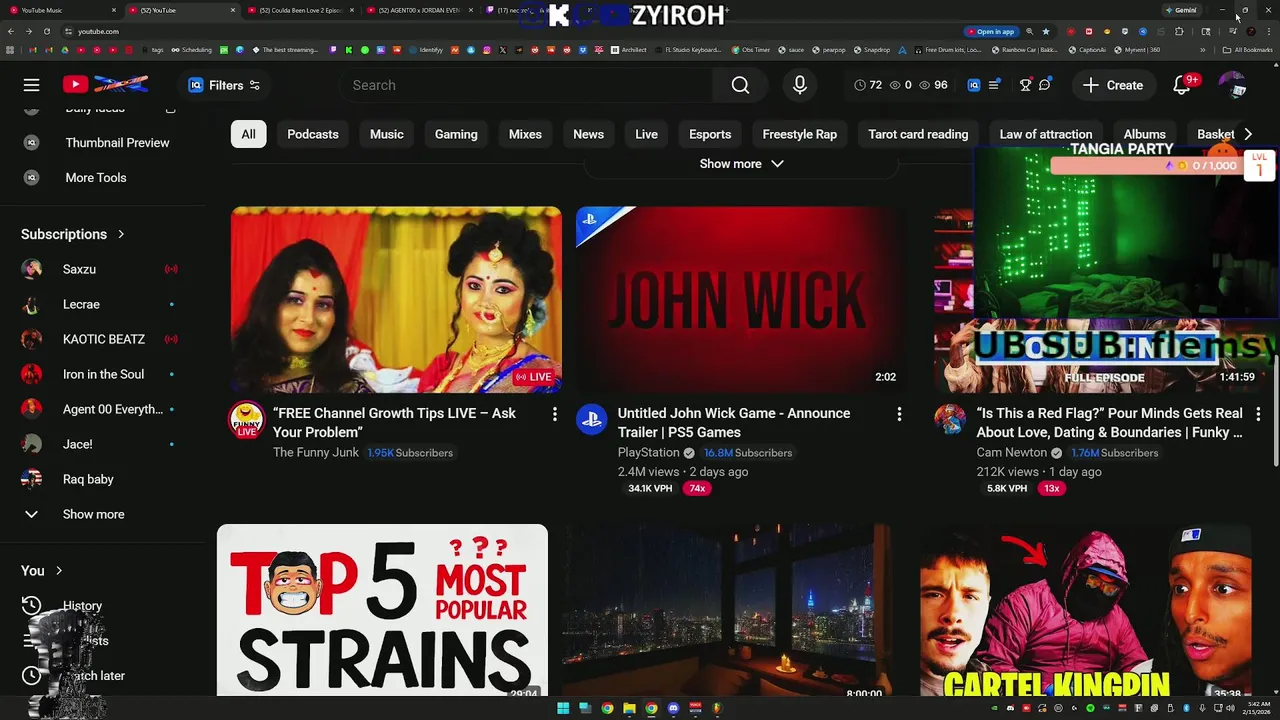This screenshot has height=720, width=1280.
Task: Click the Create button
Action: (1113, 85)
